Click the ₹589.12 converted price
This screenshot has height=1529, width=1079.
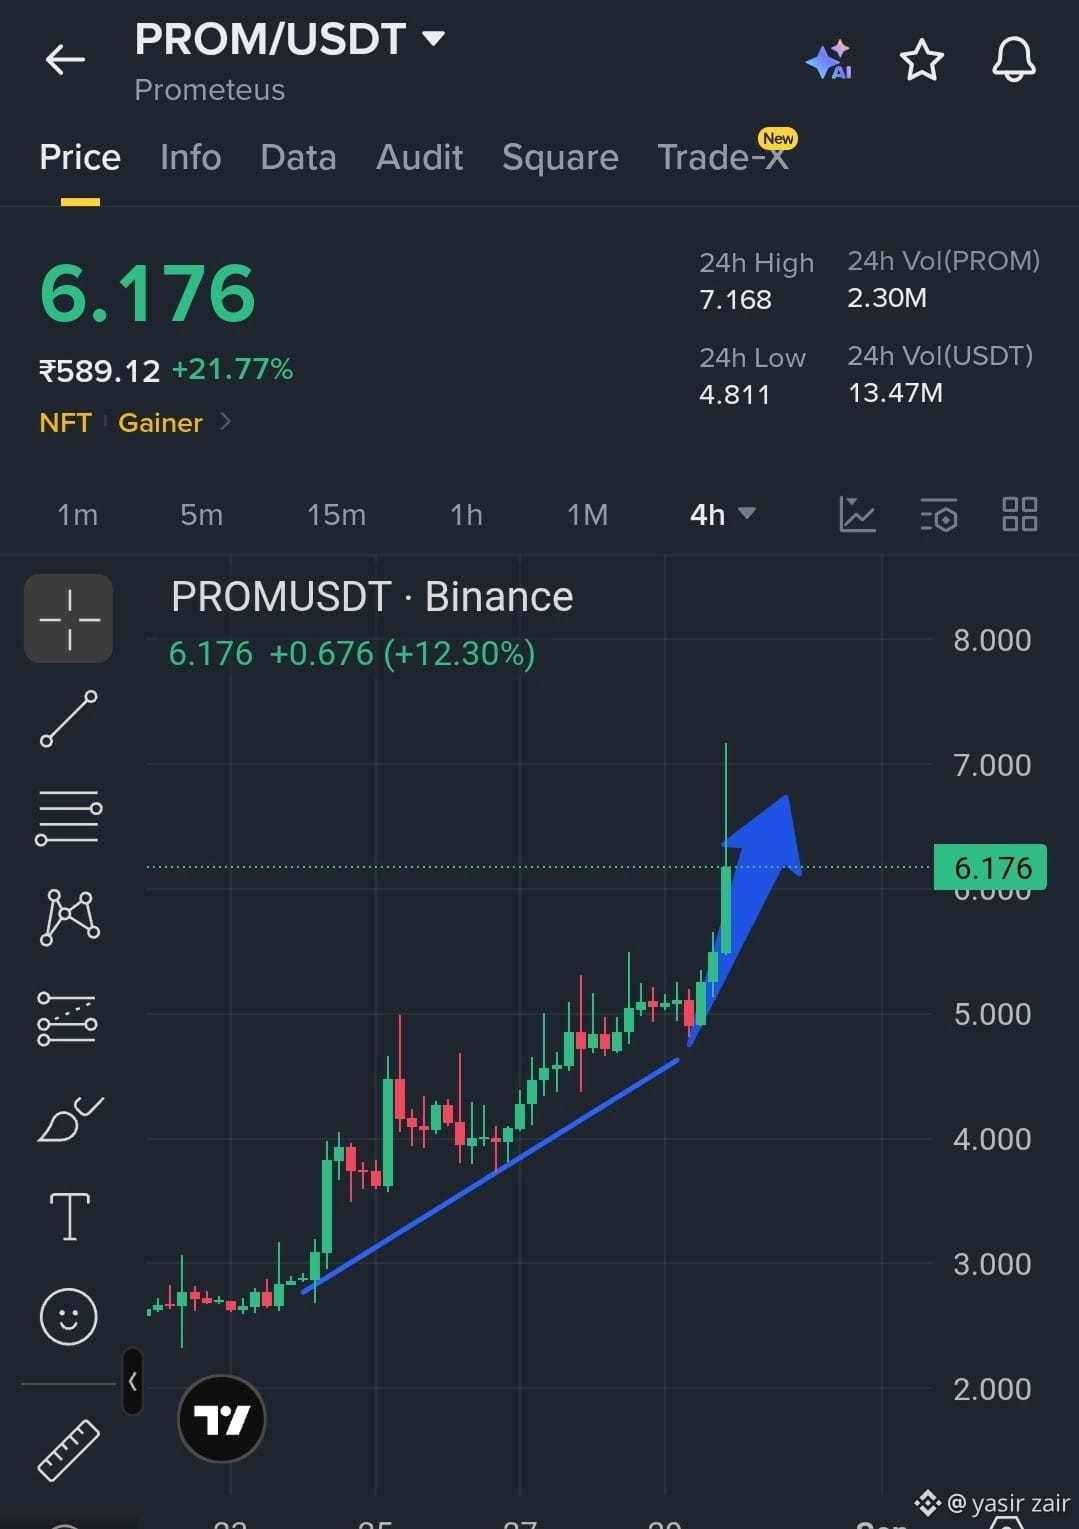(x=99, y=371)
